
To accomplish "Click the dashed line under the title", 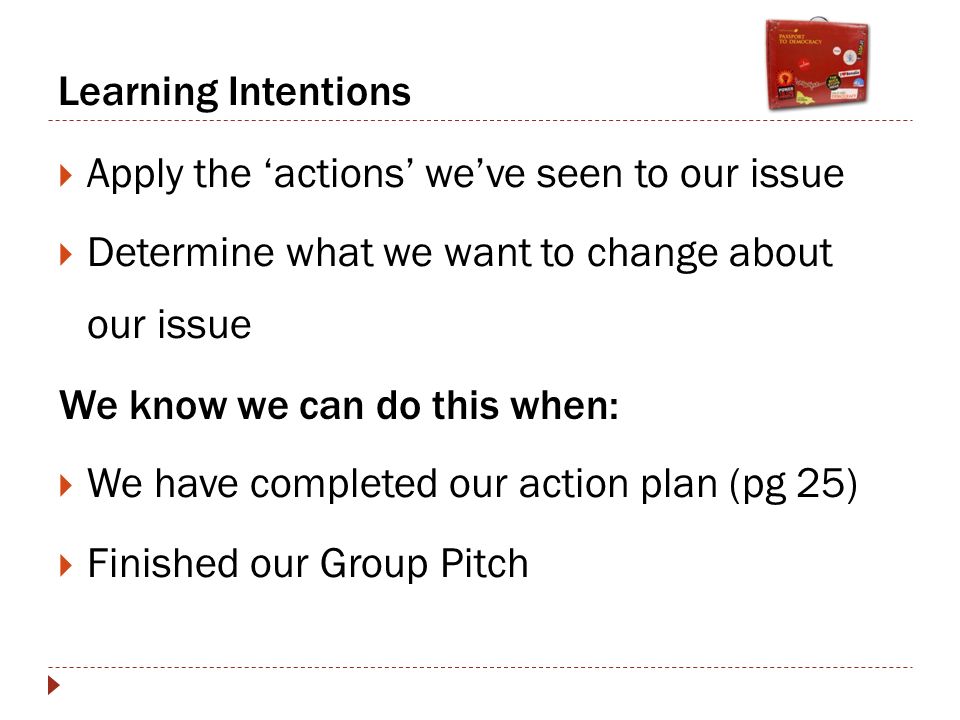I will [x=480, y=121].
